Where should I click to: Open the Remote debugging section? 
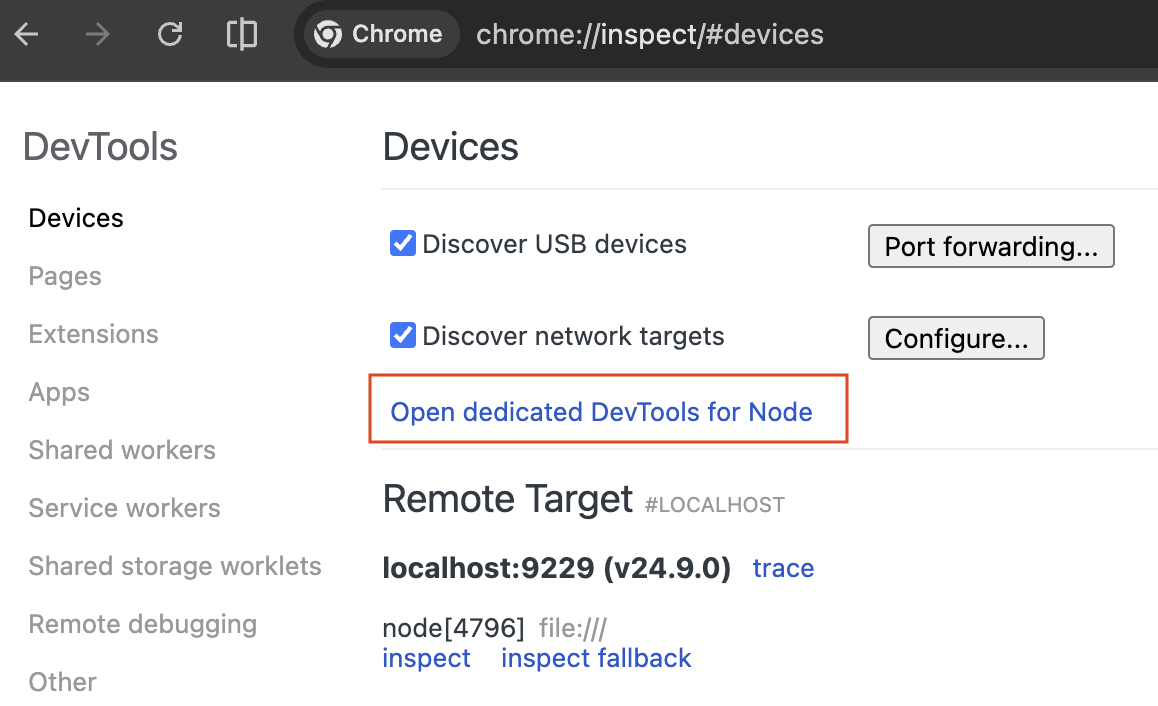click(x=142, y=624)
